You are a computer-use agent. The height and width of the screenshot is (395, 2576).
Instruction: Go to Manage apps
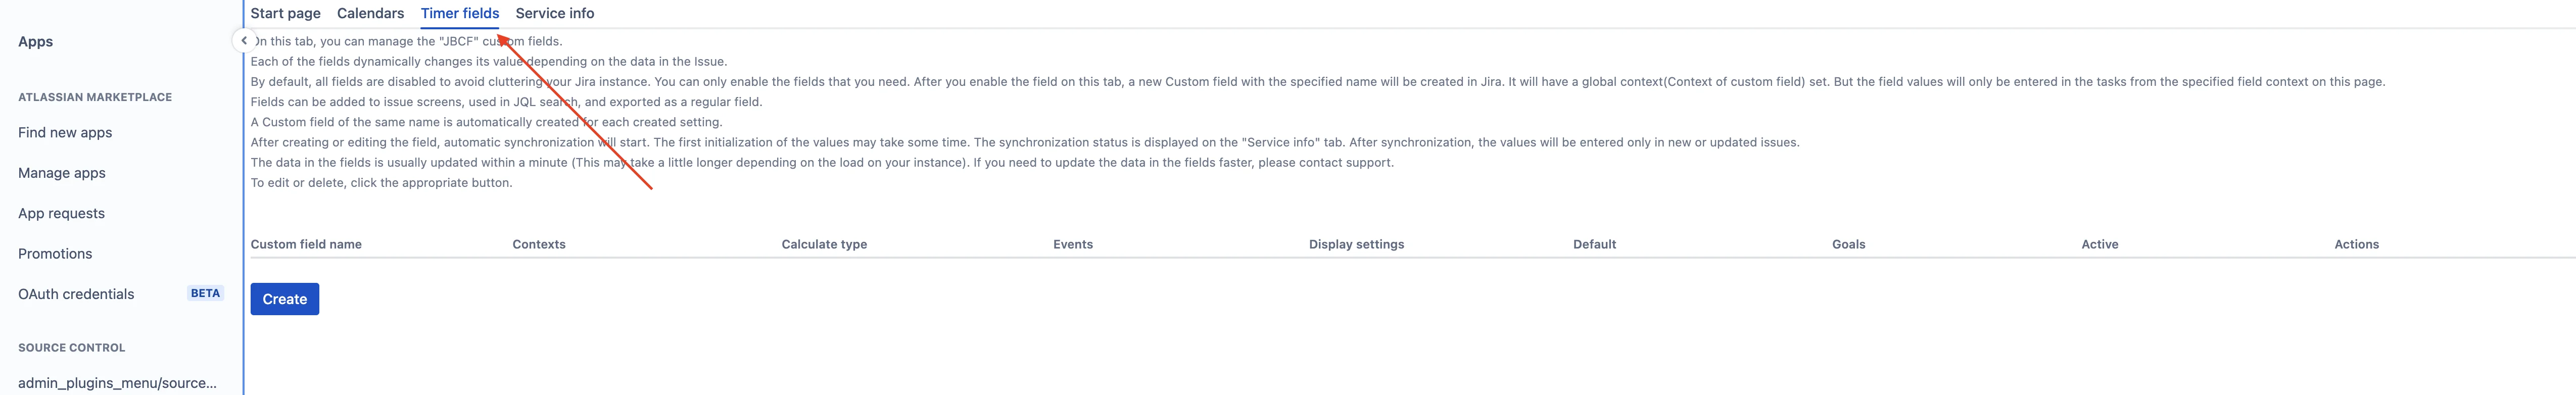point(62,173)
